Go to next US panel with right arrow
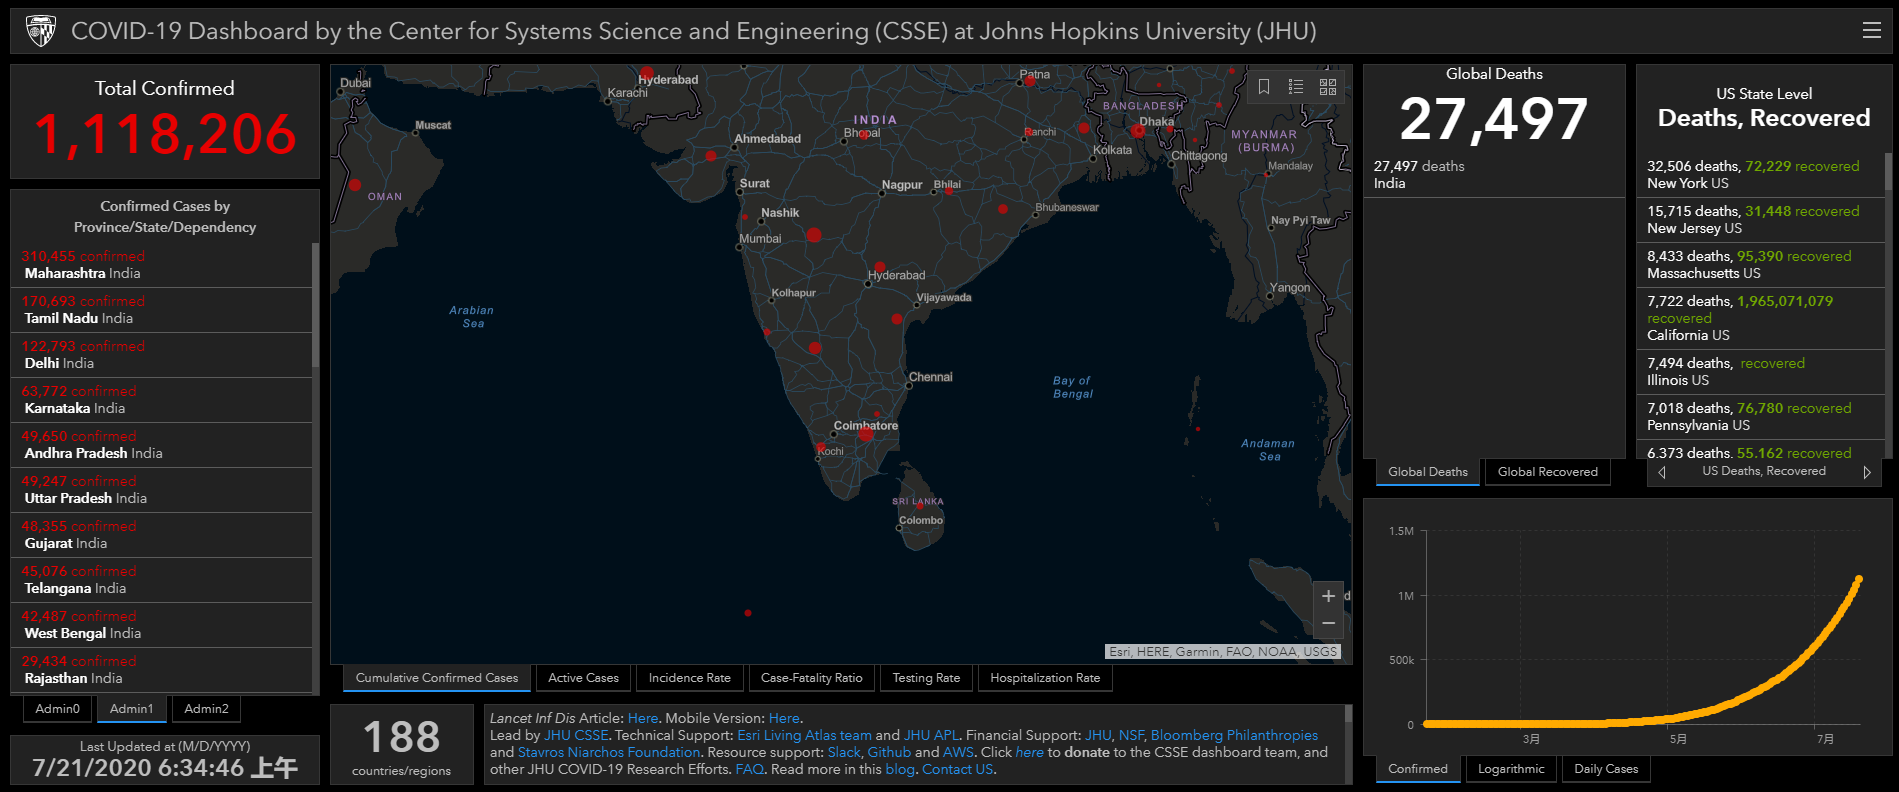This screenshot has height=792, width=1899. pyautogui.click(x=1866, y=472)
